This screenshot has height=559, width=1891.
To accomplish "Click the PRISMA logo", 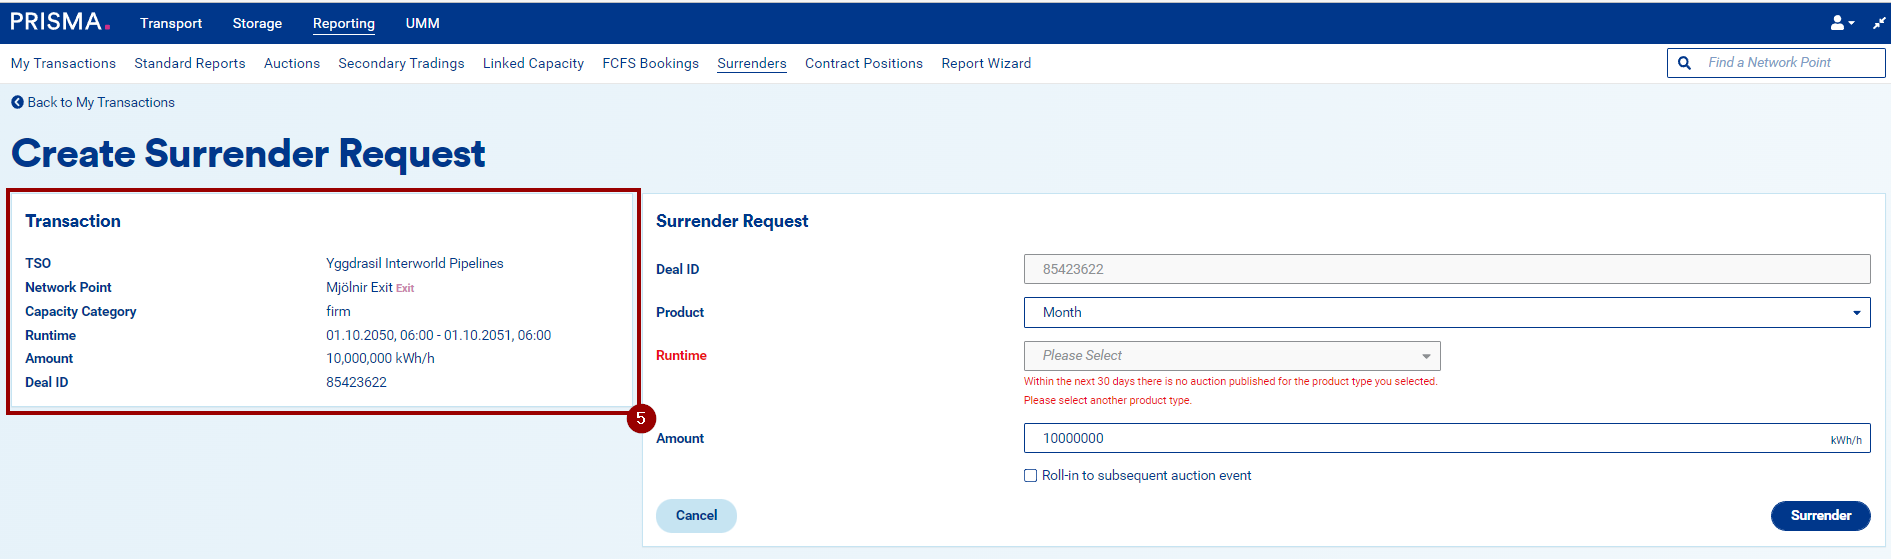I will [x=59, y=22].
